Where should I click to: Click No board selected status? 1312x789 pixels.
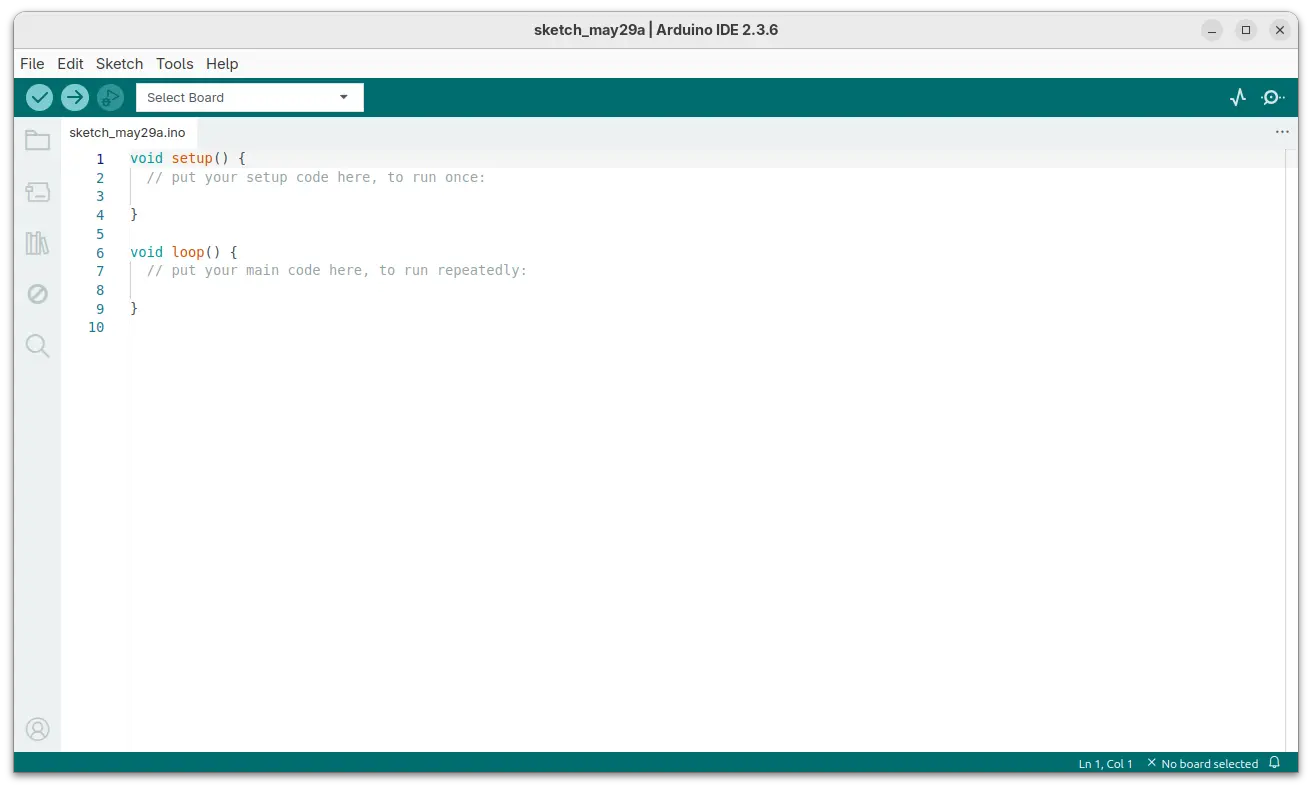point(1202,764)
